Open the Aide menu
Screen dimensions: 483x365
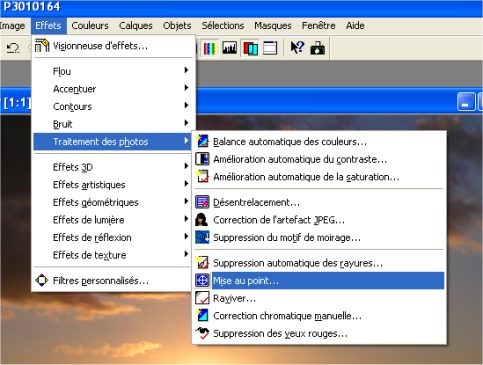pyautogui.click(x=355, y=26)
